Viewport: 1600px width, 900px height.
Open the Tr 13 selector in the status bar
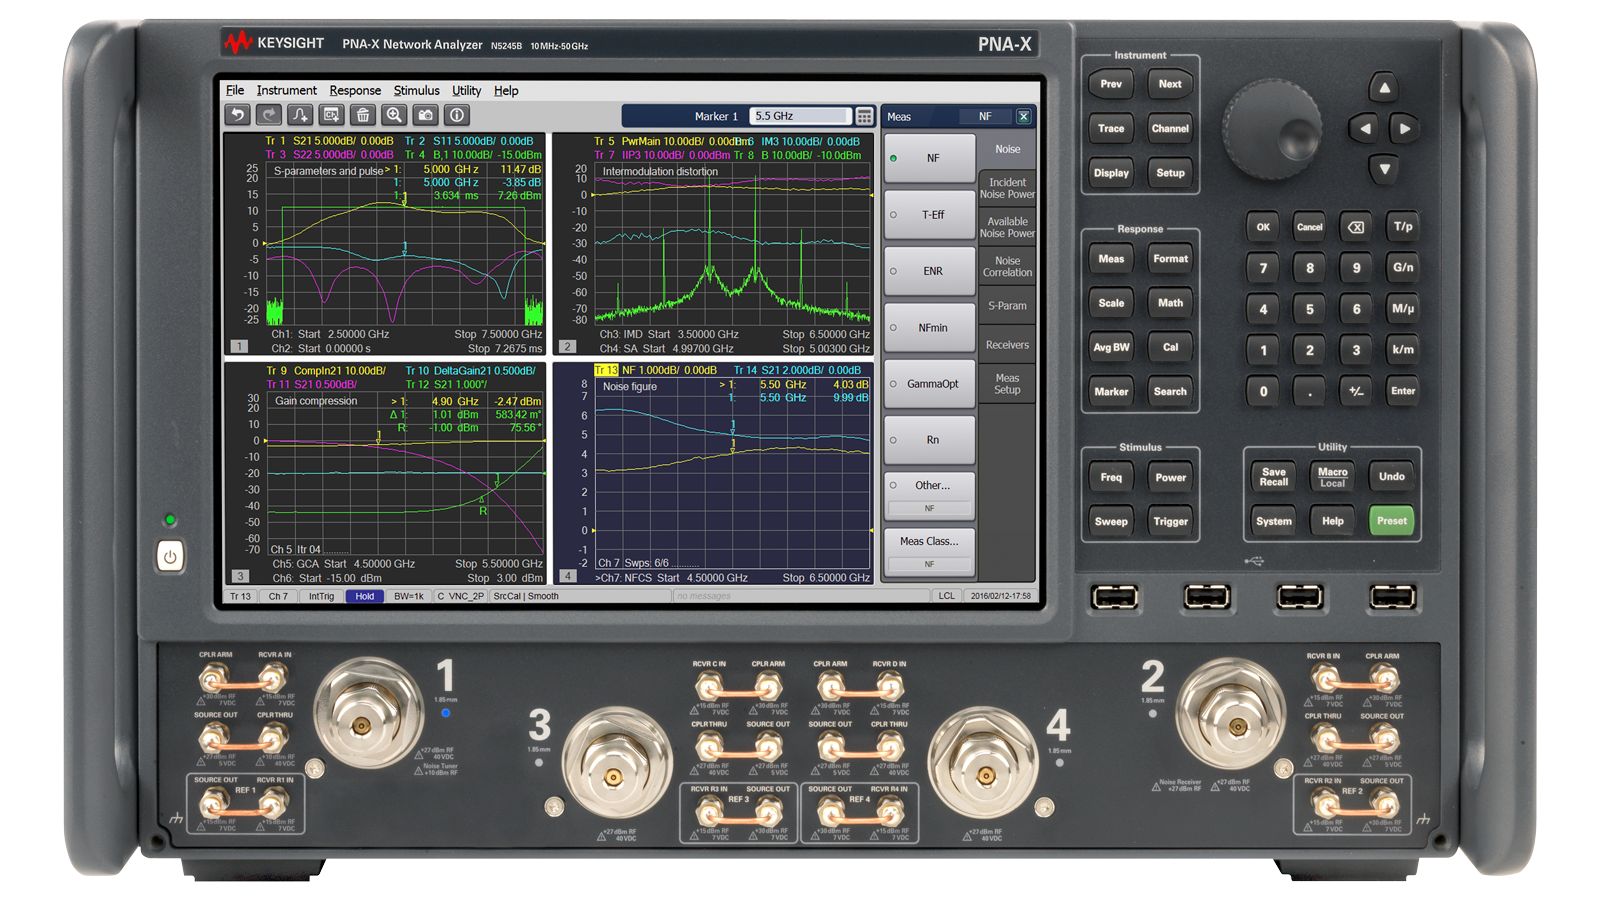tap(239, 596)
